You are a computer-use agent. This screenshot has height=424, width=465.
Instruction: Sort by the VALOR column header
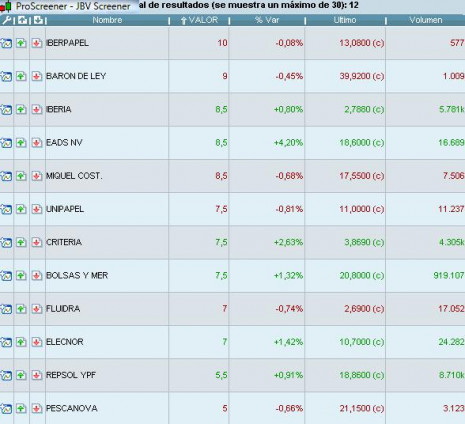pos(200,20)
